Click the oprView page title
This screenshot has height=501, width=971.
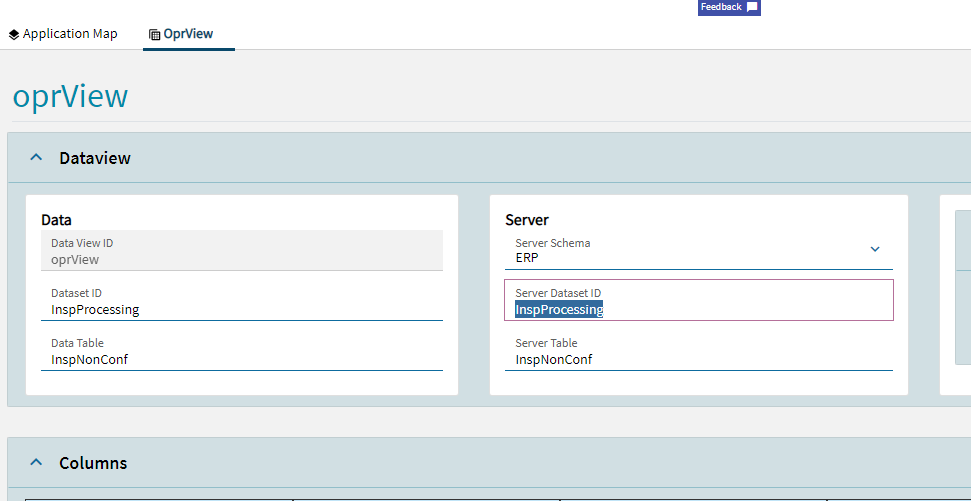[70, 96]
